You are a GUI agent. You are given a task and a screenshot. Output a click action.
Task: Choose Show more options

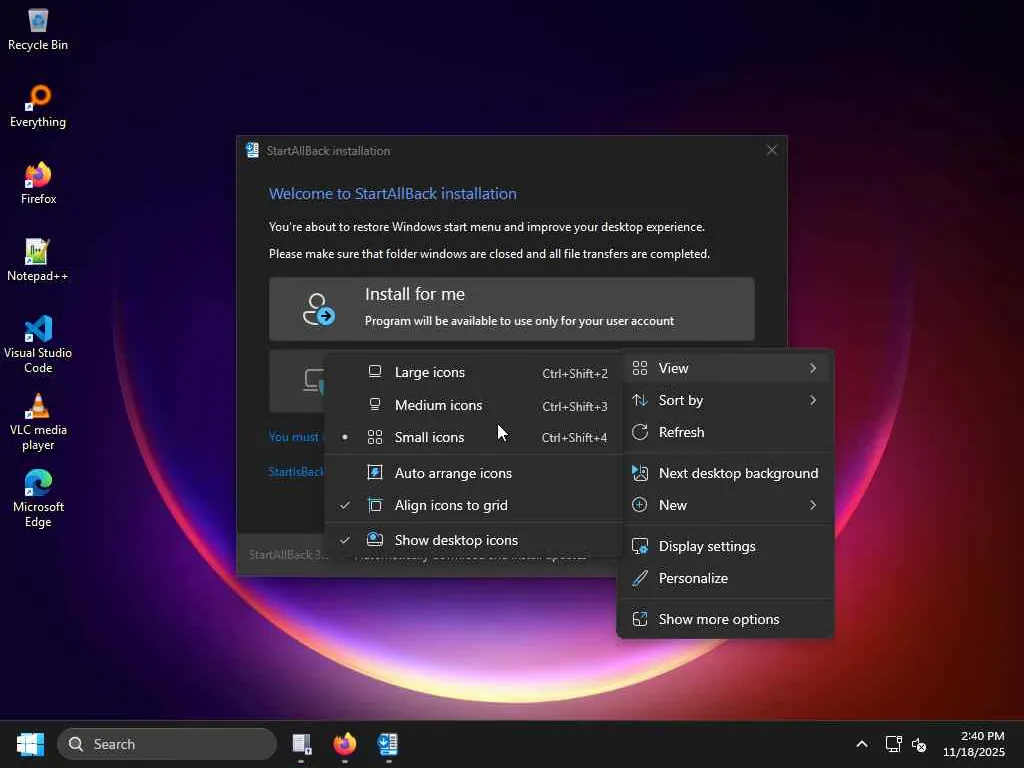click(x=725, y=619)
